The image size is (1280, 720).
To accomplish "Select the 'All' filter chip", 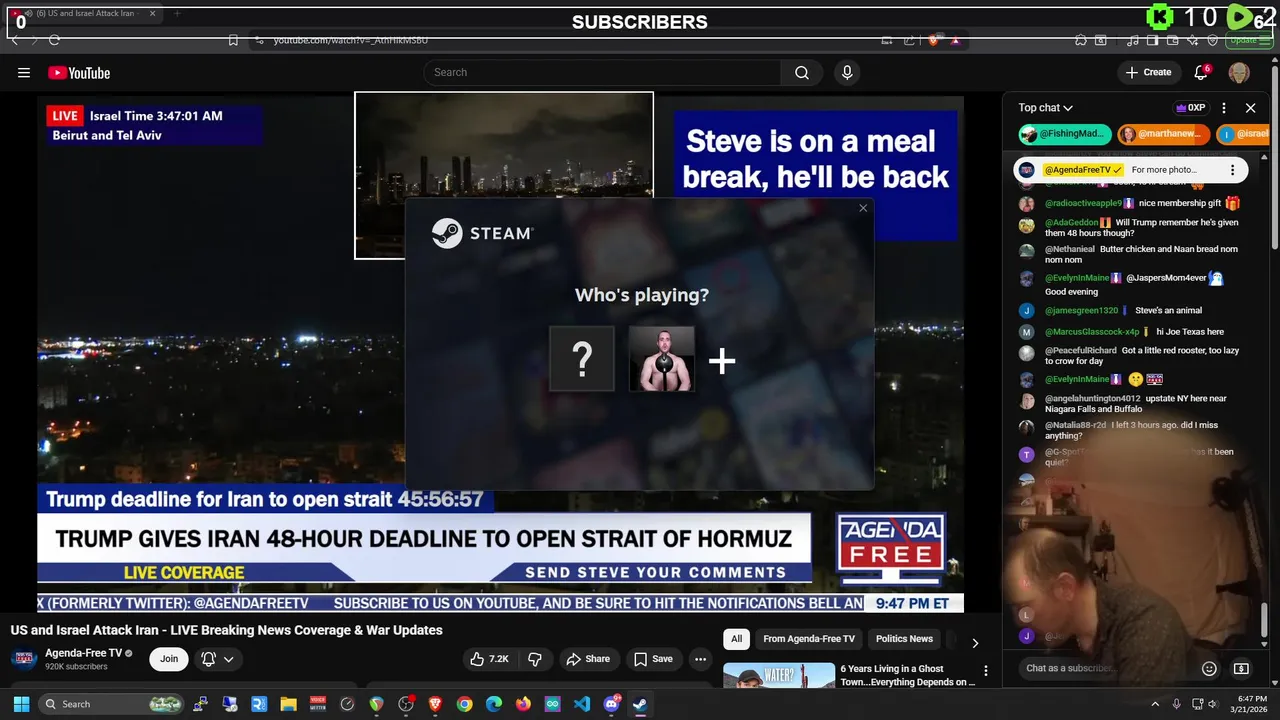I will point(736,639).
